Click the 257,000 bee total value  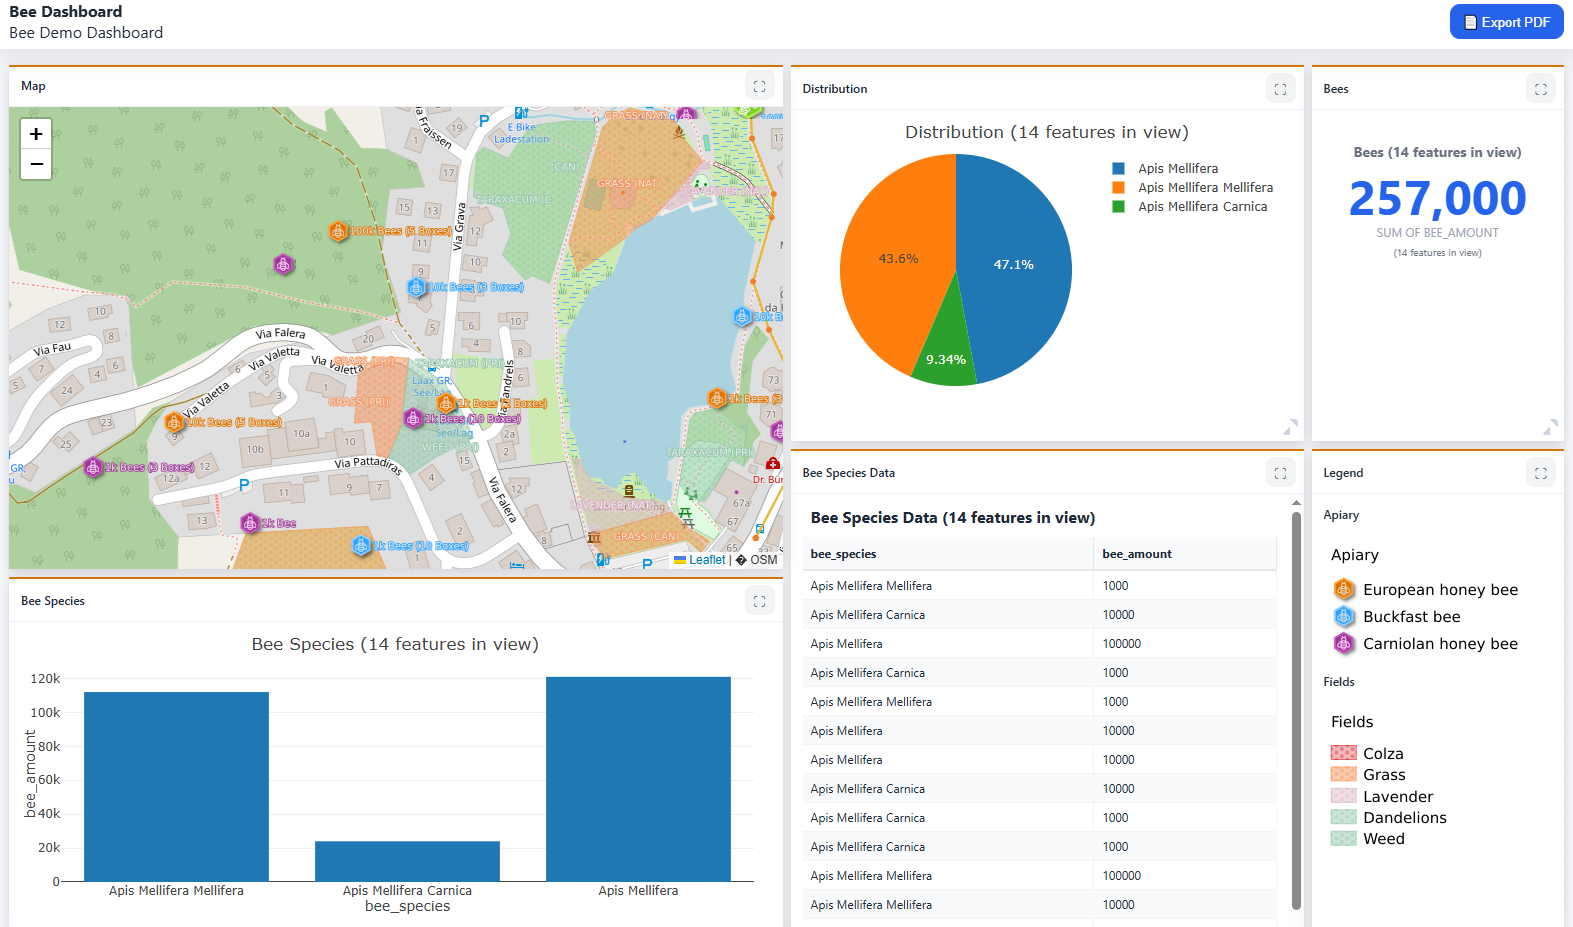click(1437, 198)
